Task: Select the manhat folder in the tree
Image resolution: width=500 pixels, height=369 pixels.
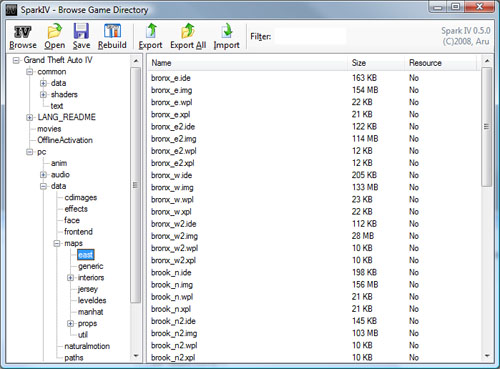Action: pyautogui.click(x=90, y=312)
